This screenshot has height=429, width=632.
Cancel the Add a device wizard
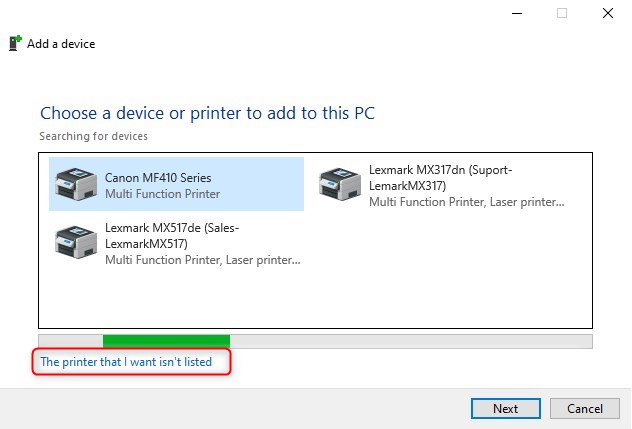[x=584, y=409]
